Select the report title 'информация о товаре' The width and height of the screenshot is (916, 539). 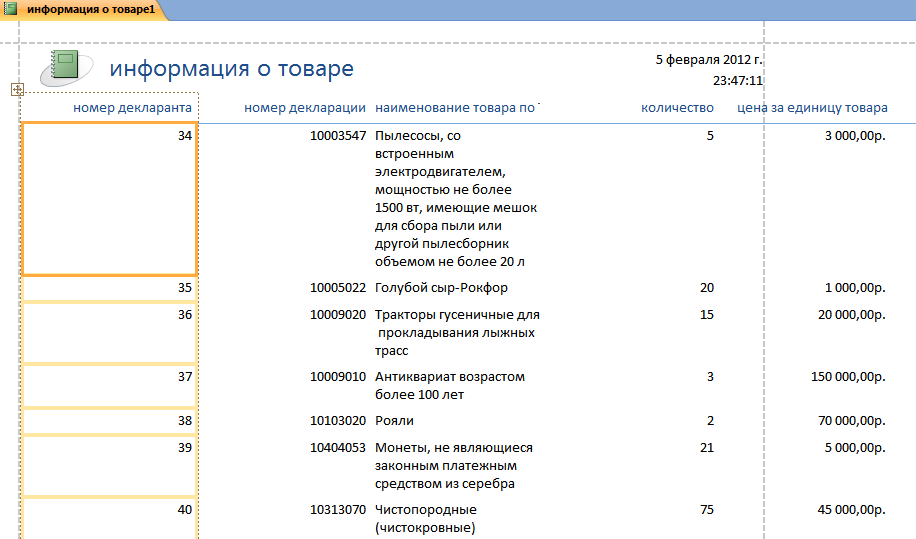pos(231,68)
